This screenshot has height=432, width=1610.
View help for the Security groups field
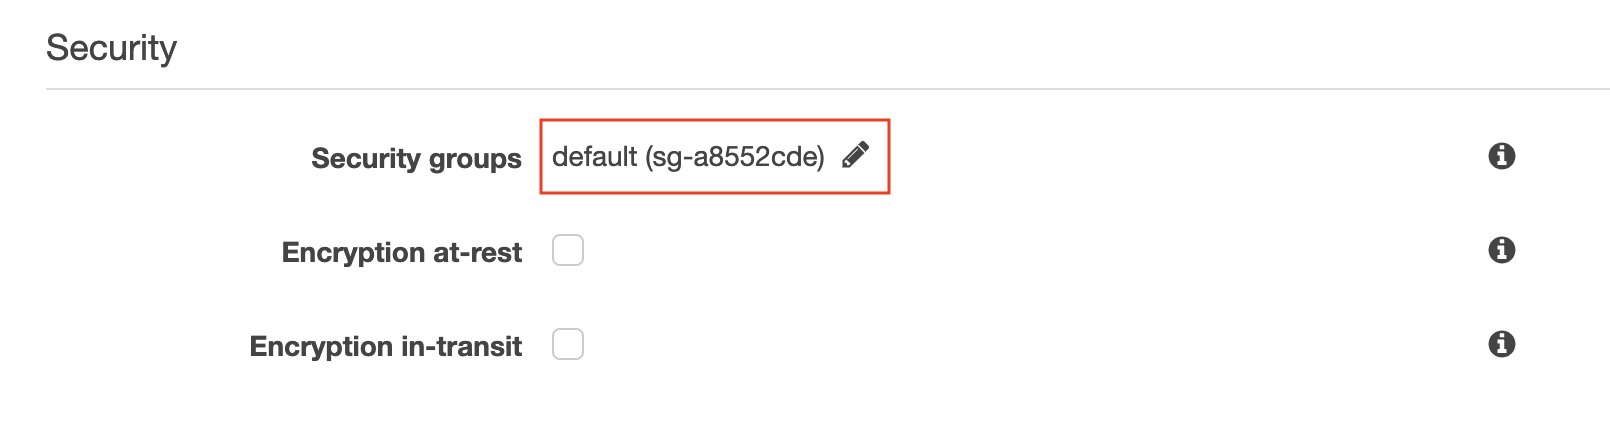coord(1501,156)
